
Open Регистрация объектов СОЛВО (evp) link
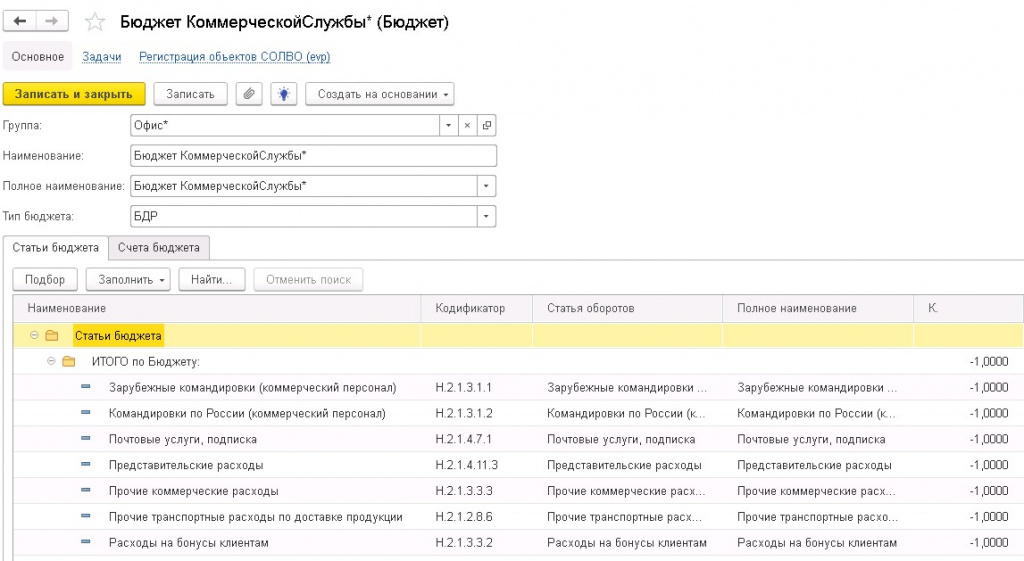pyautogui.click(x=234, y=58)
